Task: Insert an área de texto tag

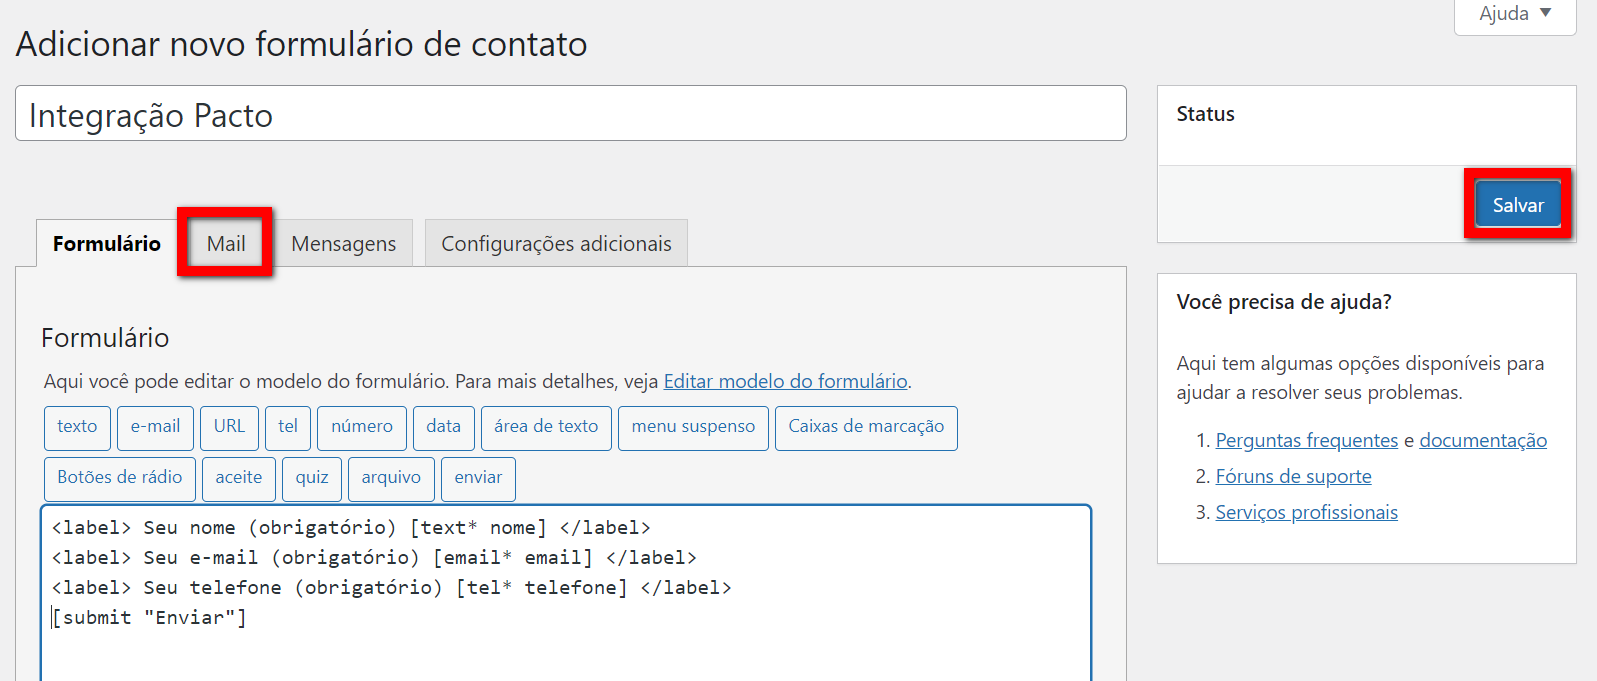Action: click(546, 427)
